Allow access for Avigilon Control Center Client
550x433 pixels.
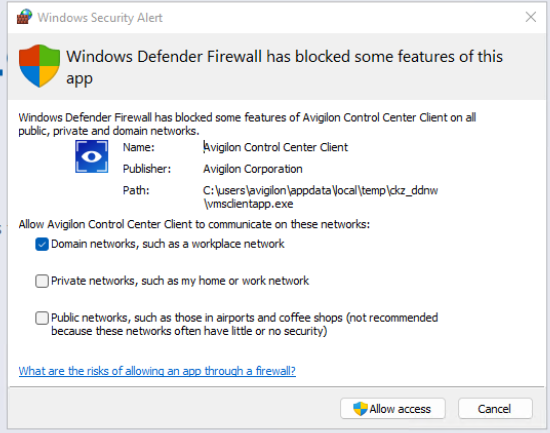[393, 409]
